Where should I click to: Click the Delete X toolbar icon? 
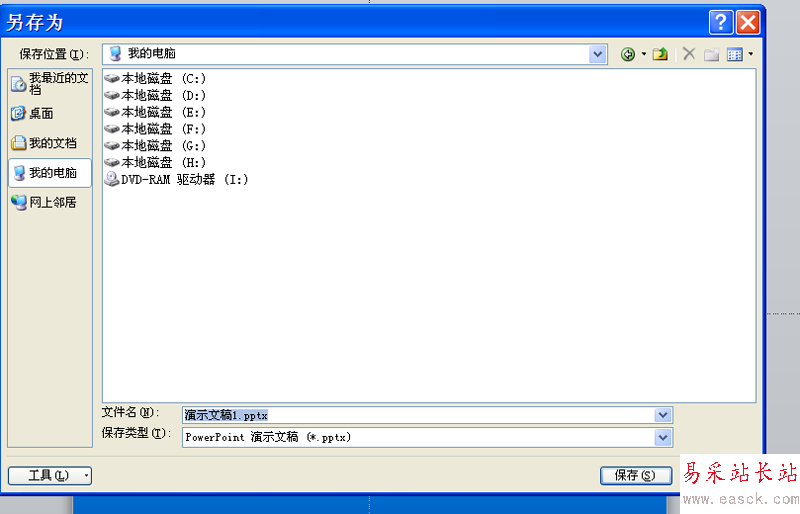[x=689, y=54]
